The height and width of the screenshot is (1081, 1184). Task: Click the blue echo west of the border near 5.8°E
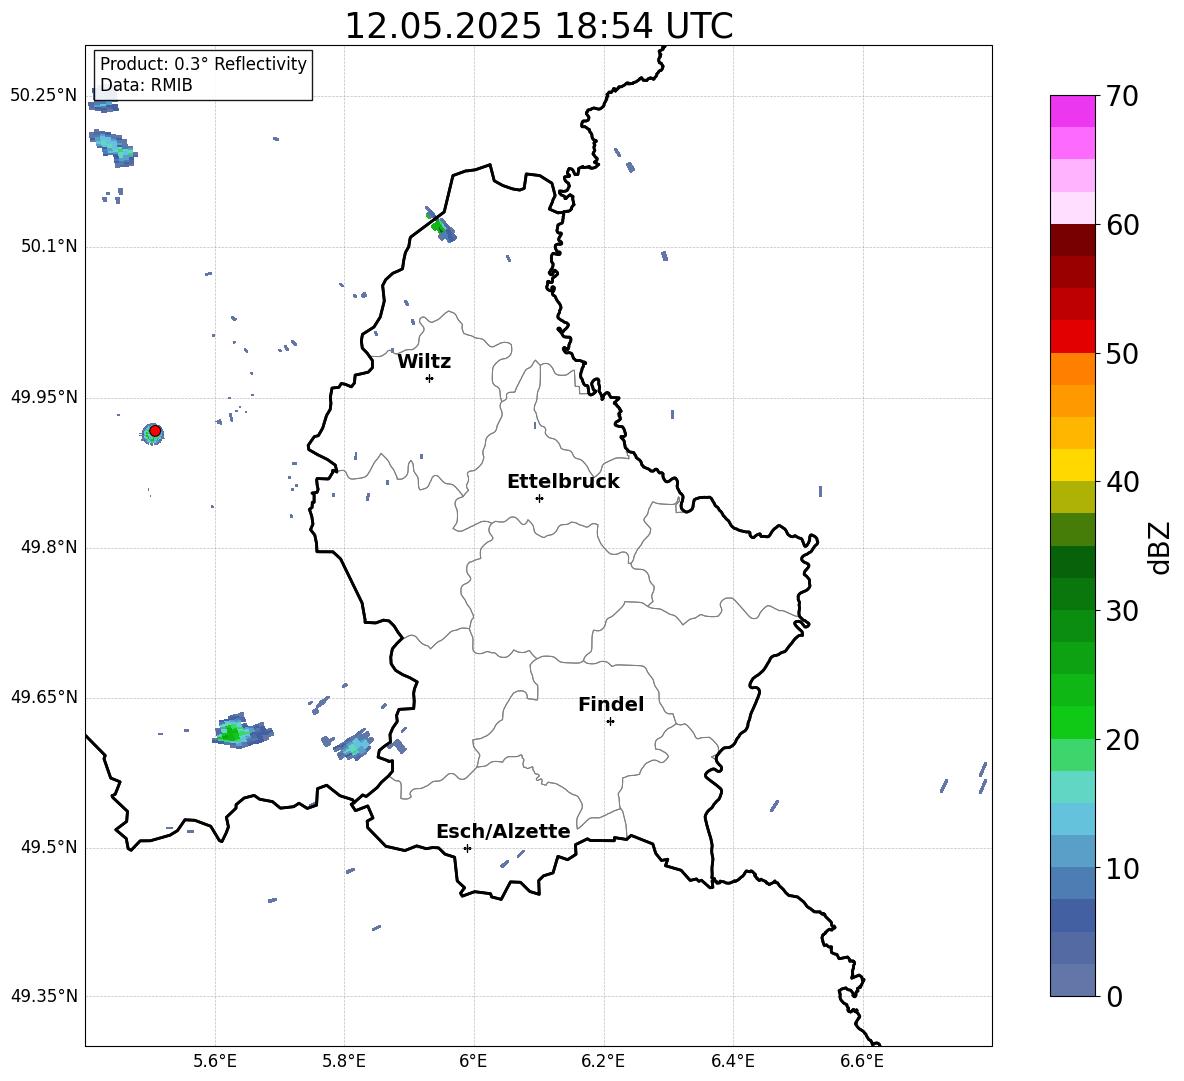[x=353, y=745]
